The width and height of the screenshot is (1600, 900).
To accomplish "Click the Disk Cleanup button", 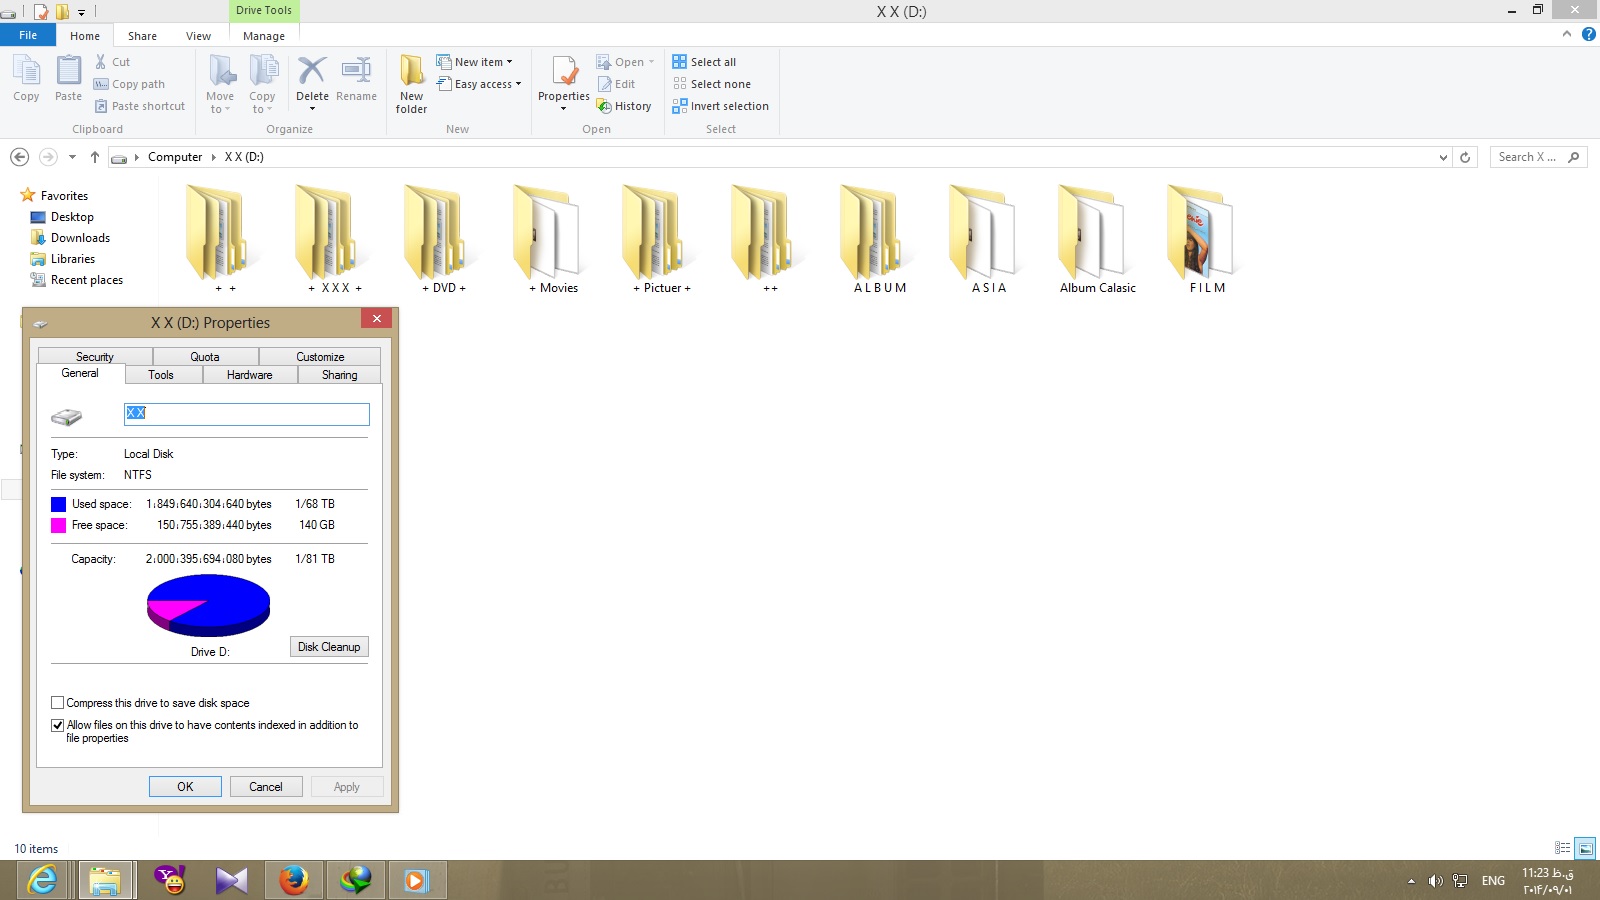I will click(329, 647).
